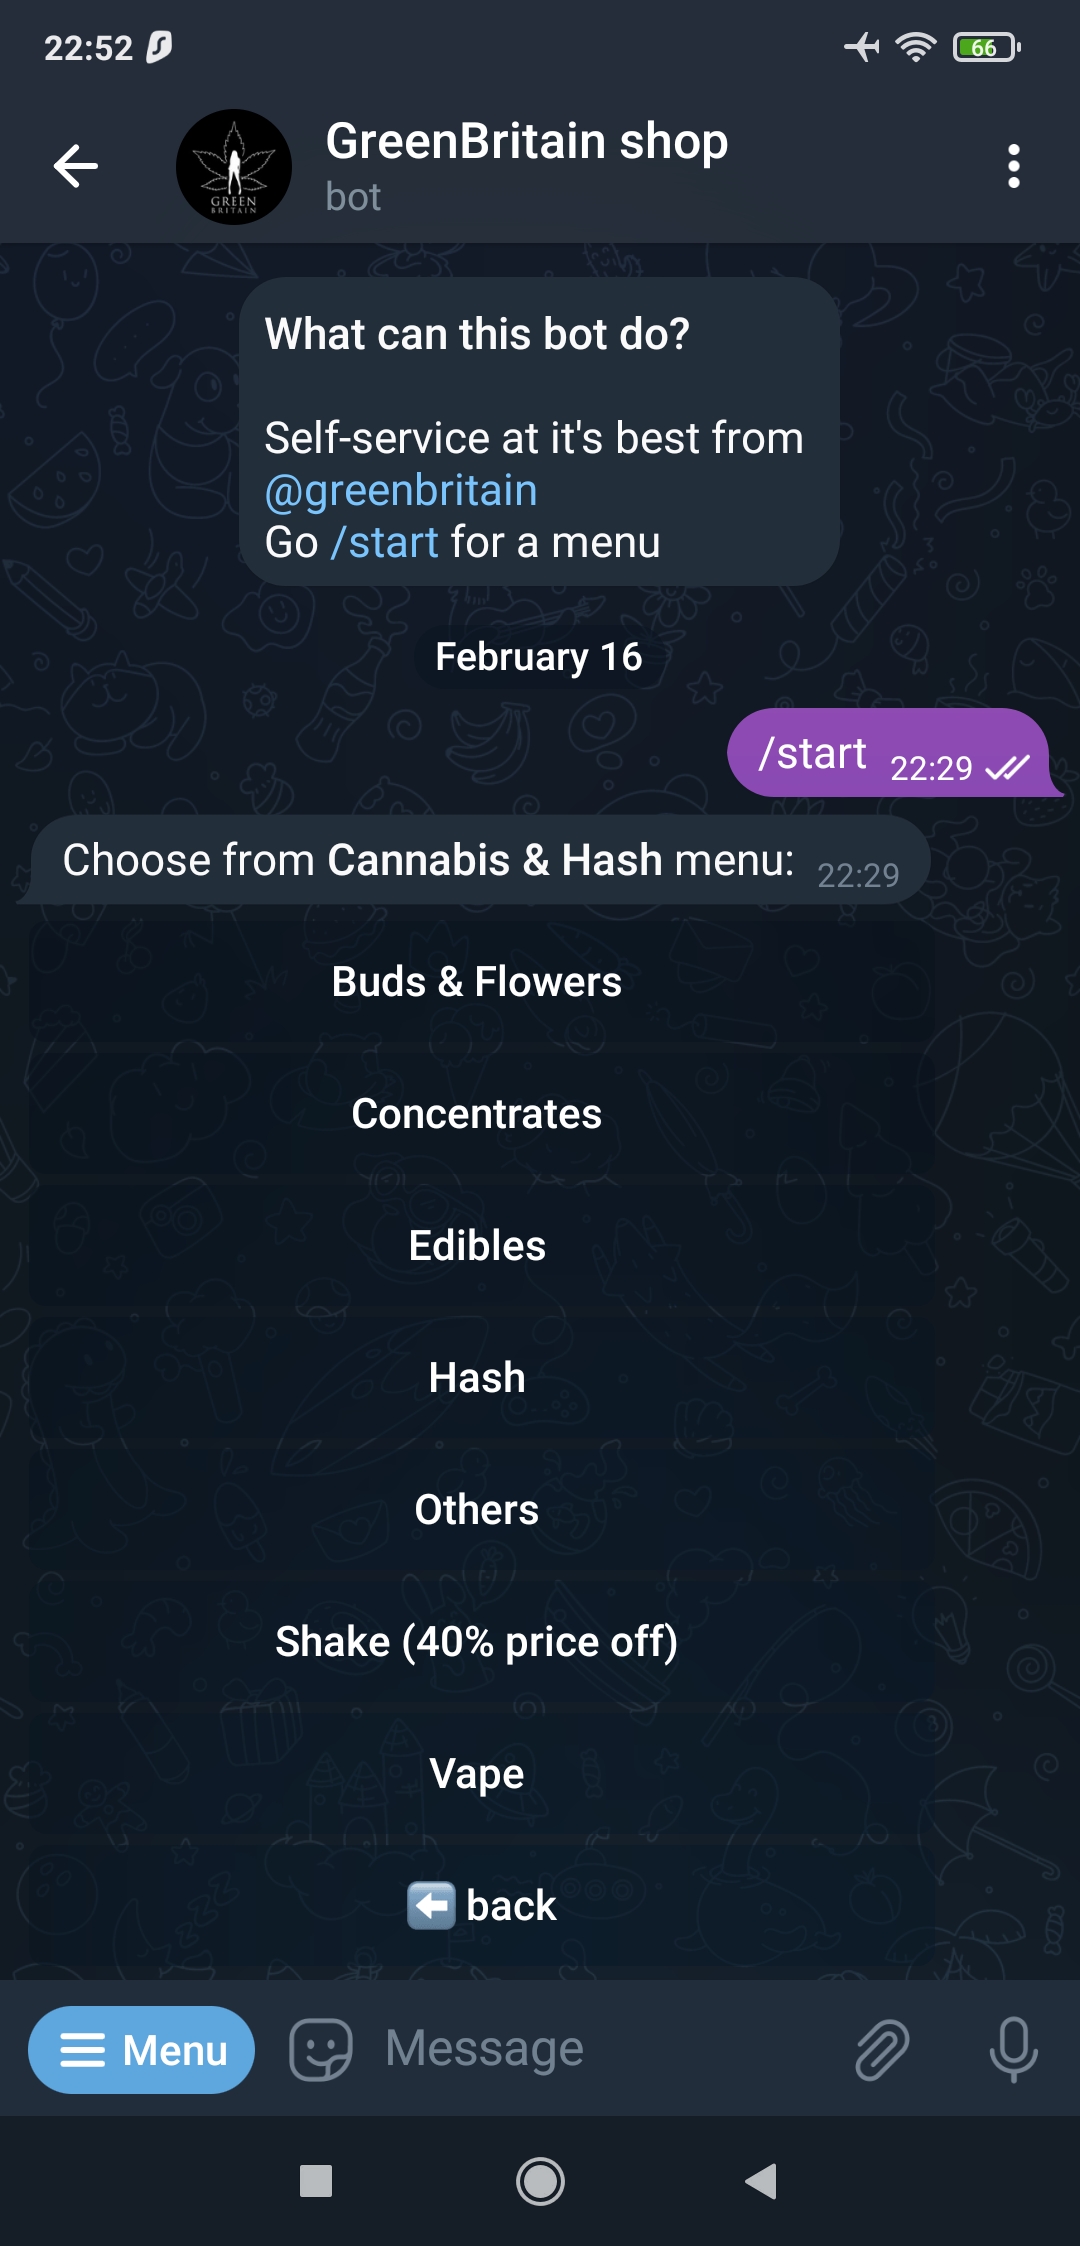Focus the Message input field
This screenshot has width=1080, height=2246.
(x=600, y=2049)
